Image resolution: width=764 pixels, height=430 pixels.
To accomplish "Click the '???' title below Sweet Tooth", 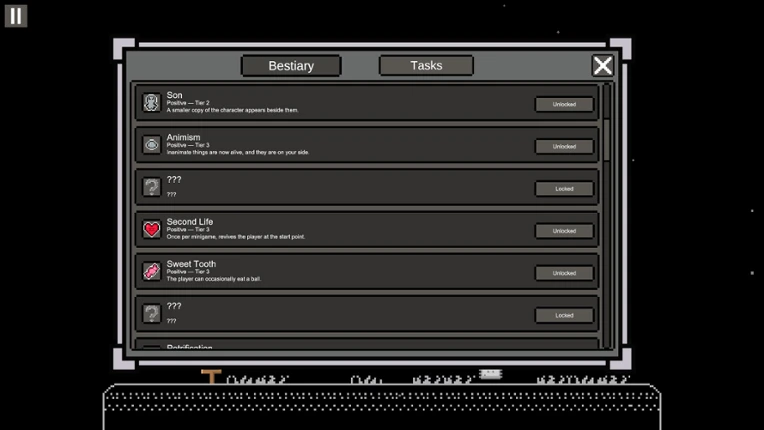I will (174, 306).
